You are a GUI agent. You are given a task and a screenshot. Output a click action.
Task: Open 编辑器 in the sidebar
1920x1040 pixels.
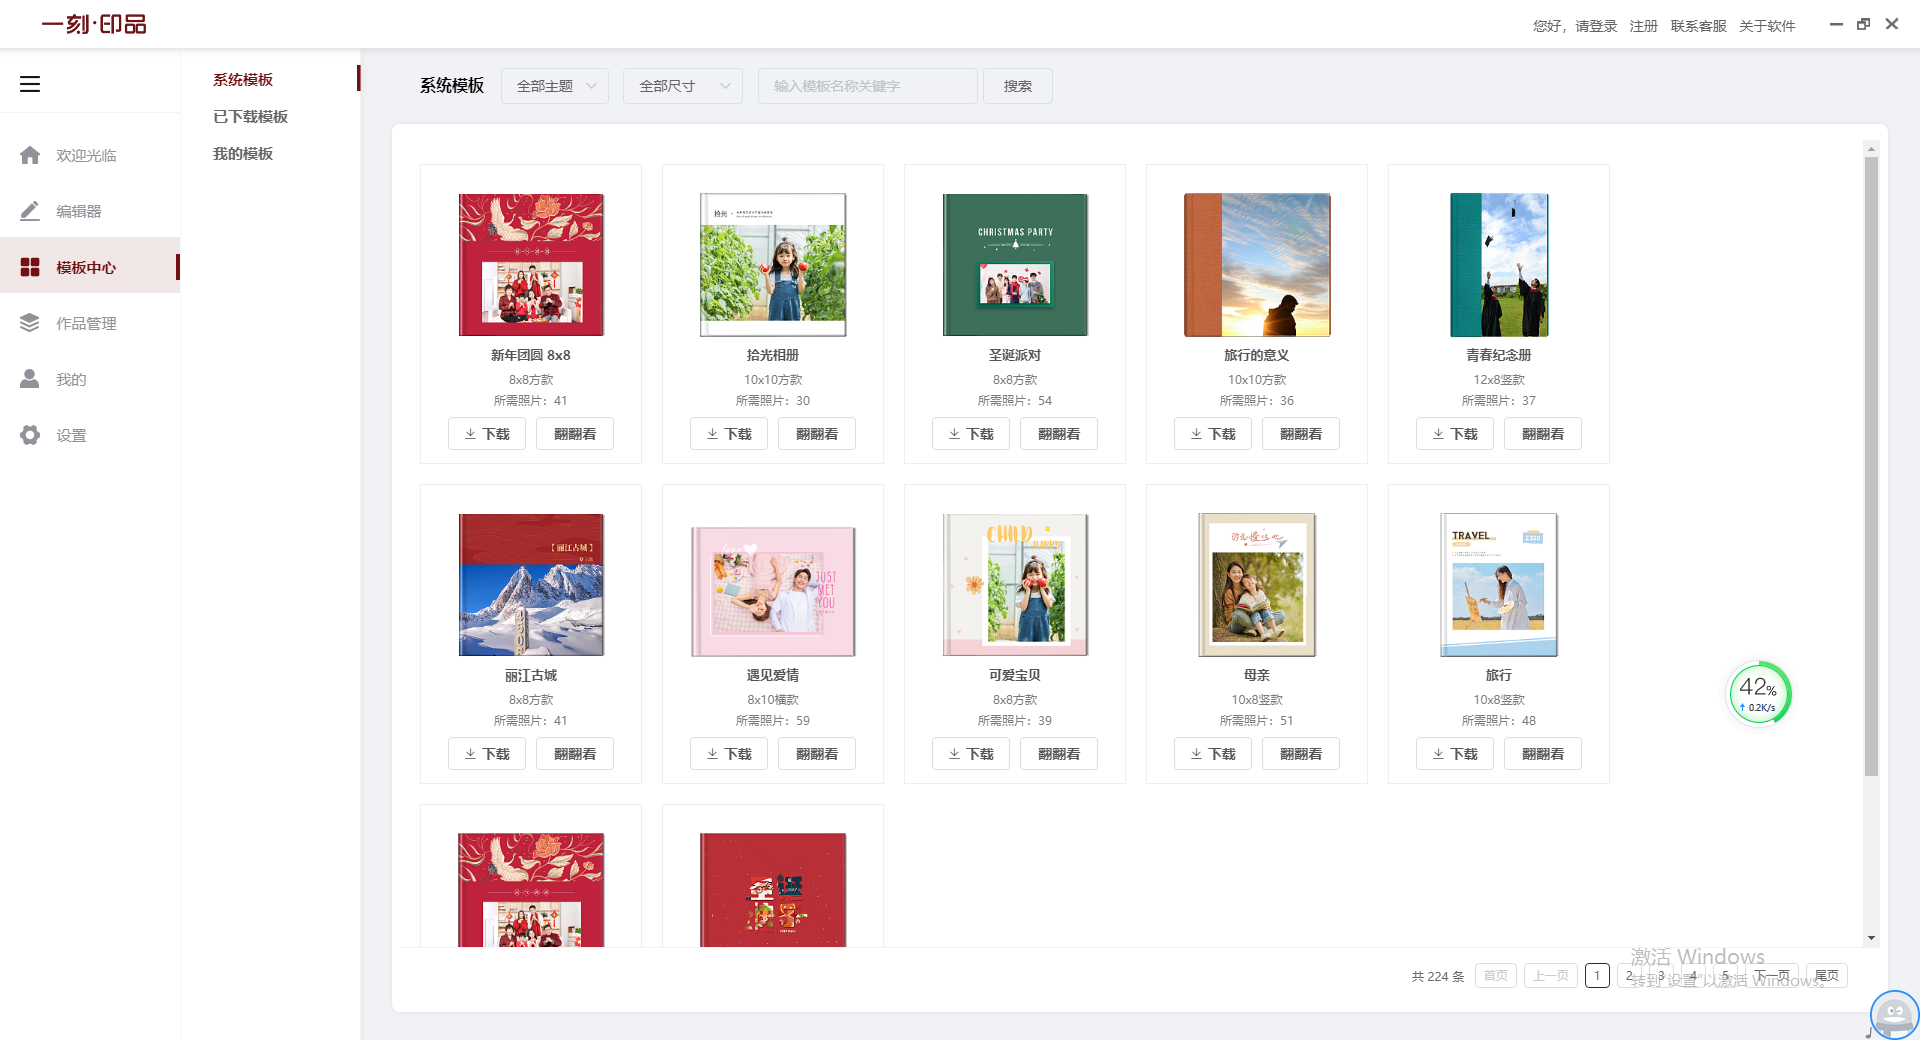pos(90,211)
